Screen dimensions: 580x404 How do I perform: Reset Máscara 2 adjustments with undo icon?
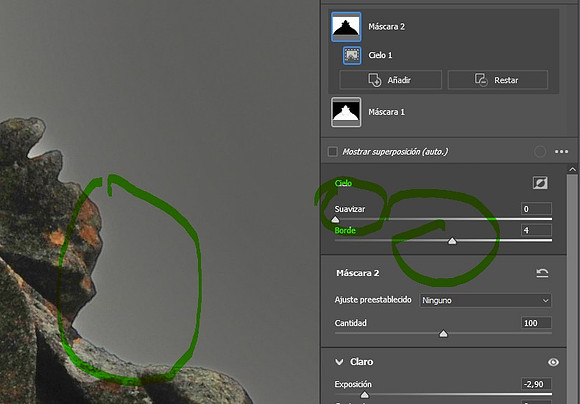tap(542, 273)
